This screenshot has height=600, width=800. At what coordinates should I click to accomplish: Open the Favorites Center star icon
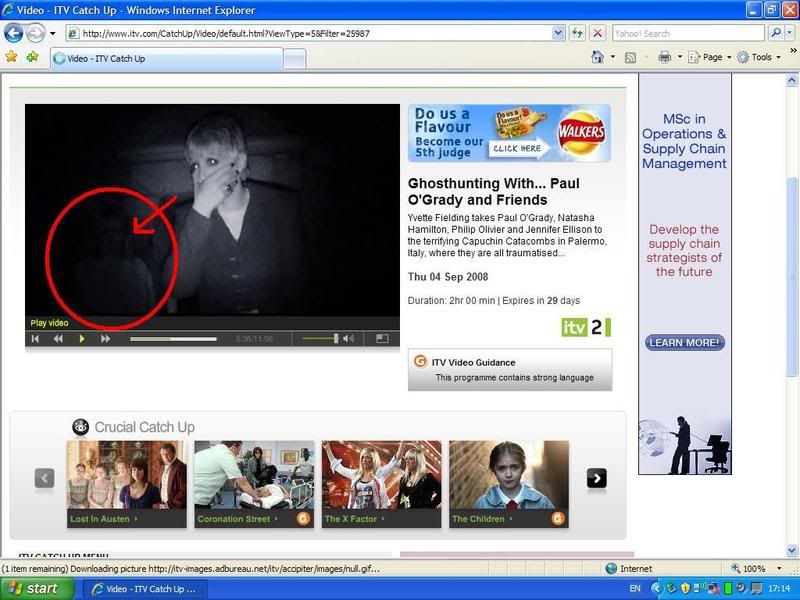point(12,57)
